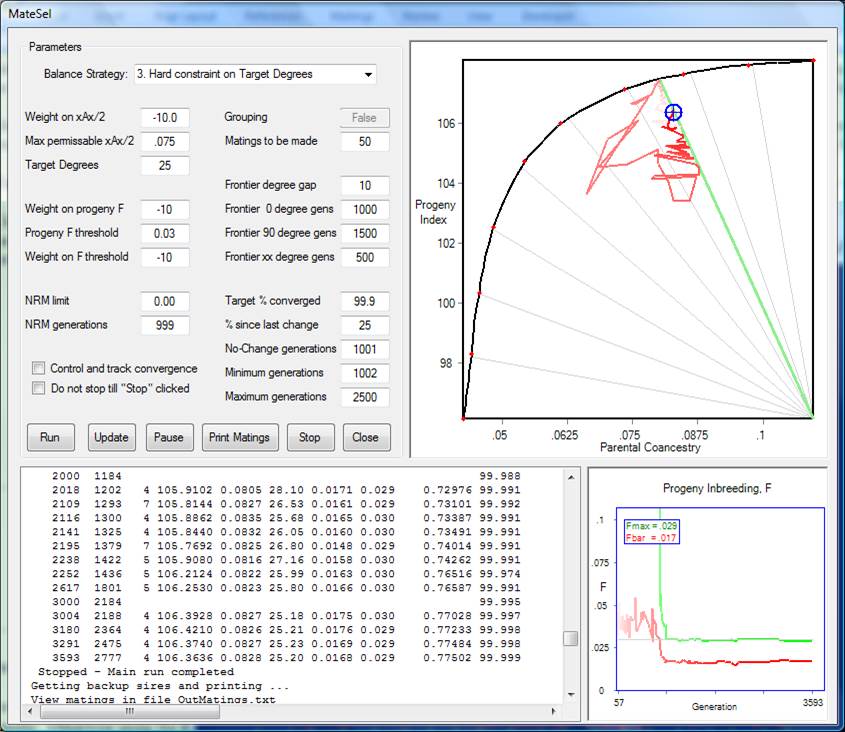845x732 pixels.
Task: Pause the optimization run
Action: click(x=169, y=437)
